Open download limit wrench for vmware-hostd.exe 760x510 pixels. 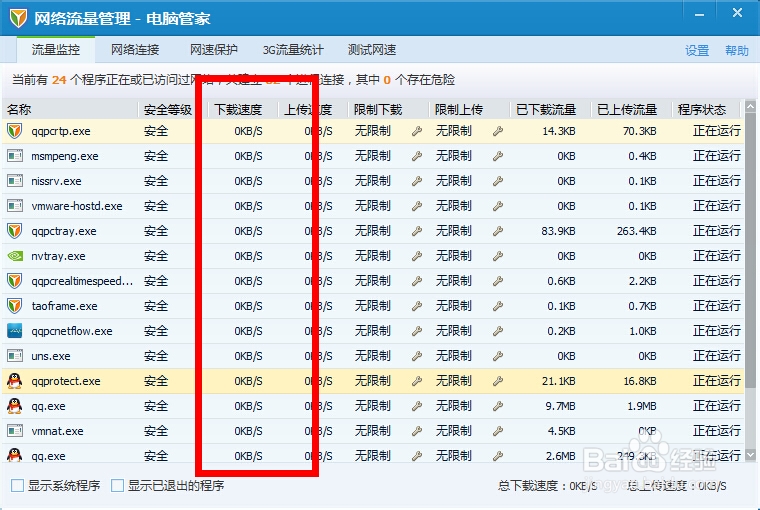tap(417, 206)
